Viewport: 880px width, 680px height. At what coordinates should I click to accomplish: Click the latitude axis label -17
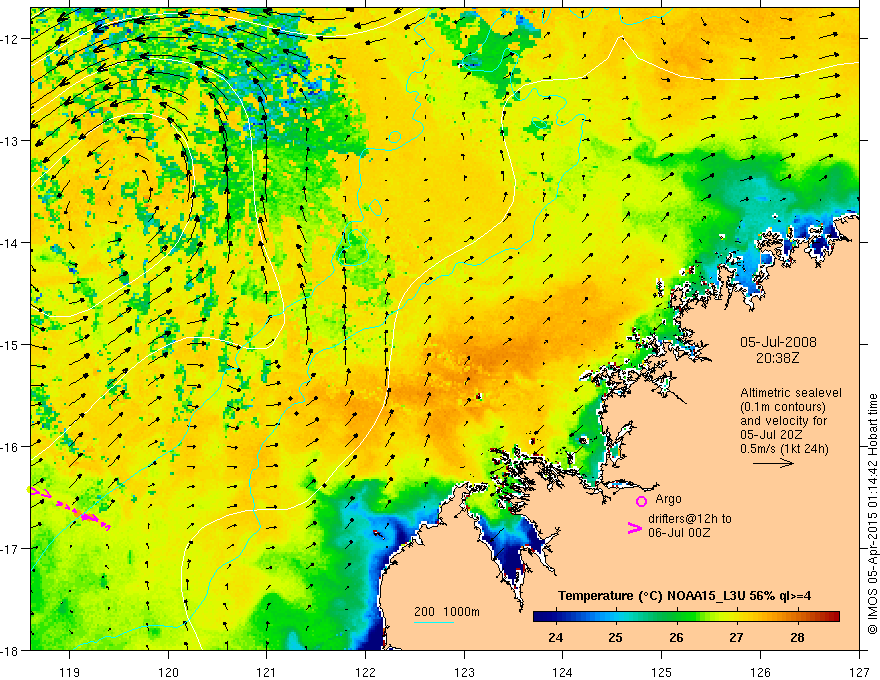tap(11, 549)
